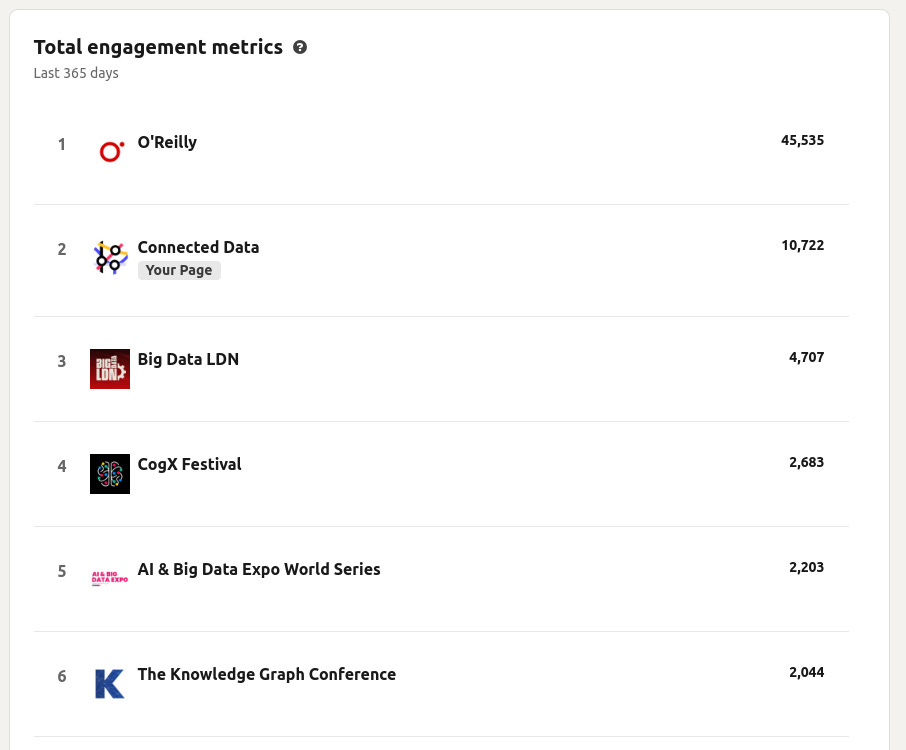Select the Big Data LDN name
Screen dimensions: 906x750
click(x=188, y=359)
